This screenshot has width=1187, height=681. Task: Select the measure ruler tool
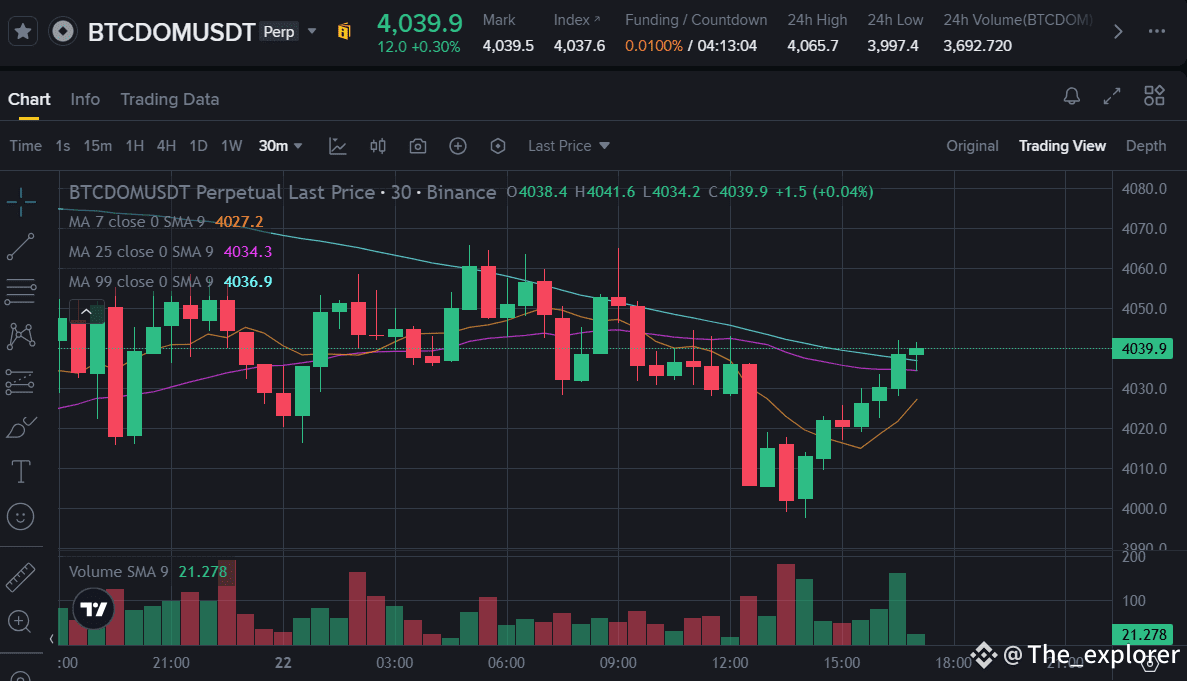tap(21, 576)
